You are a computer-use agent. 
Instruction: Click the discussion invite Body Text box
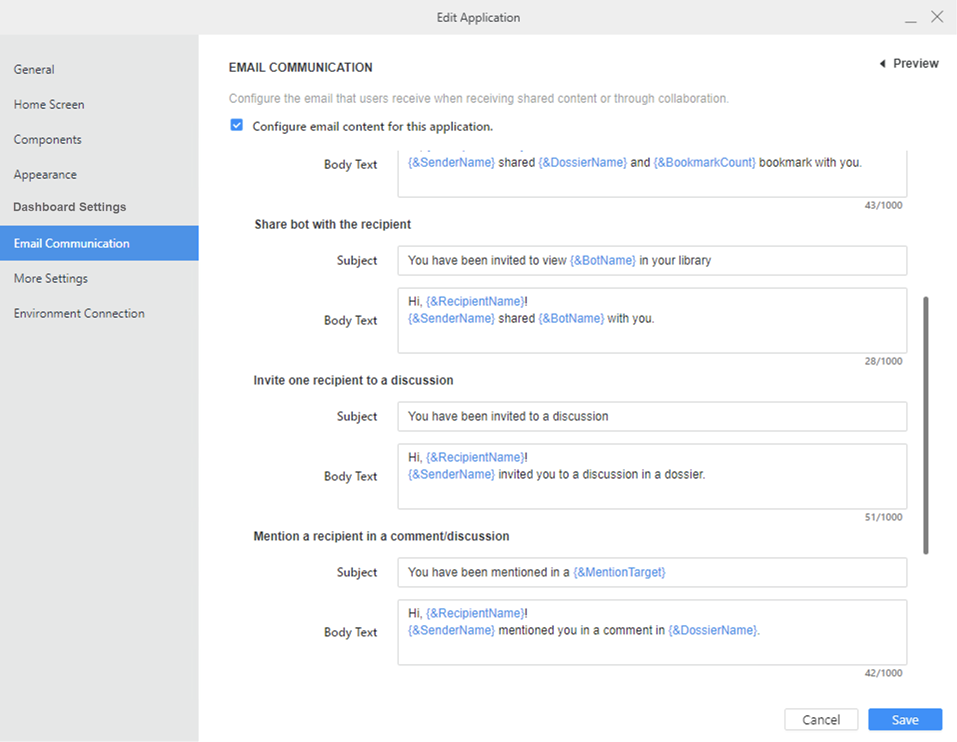click(651, 476)
